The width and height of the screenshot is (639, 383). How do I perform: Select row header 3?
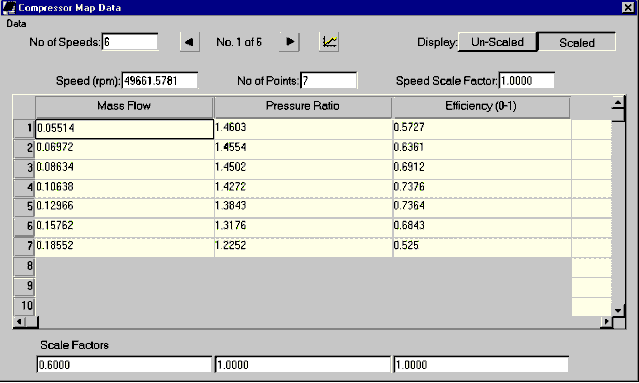point(24,168)
